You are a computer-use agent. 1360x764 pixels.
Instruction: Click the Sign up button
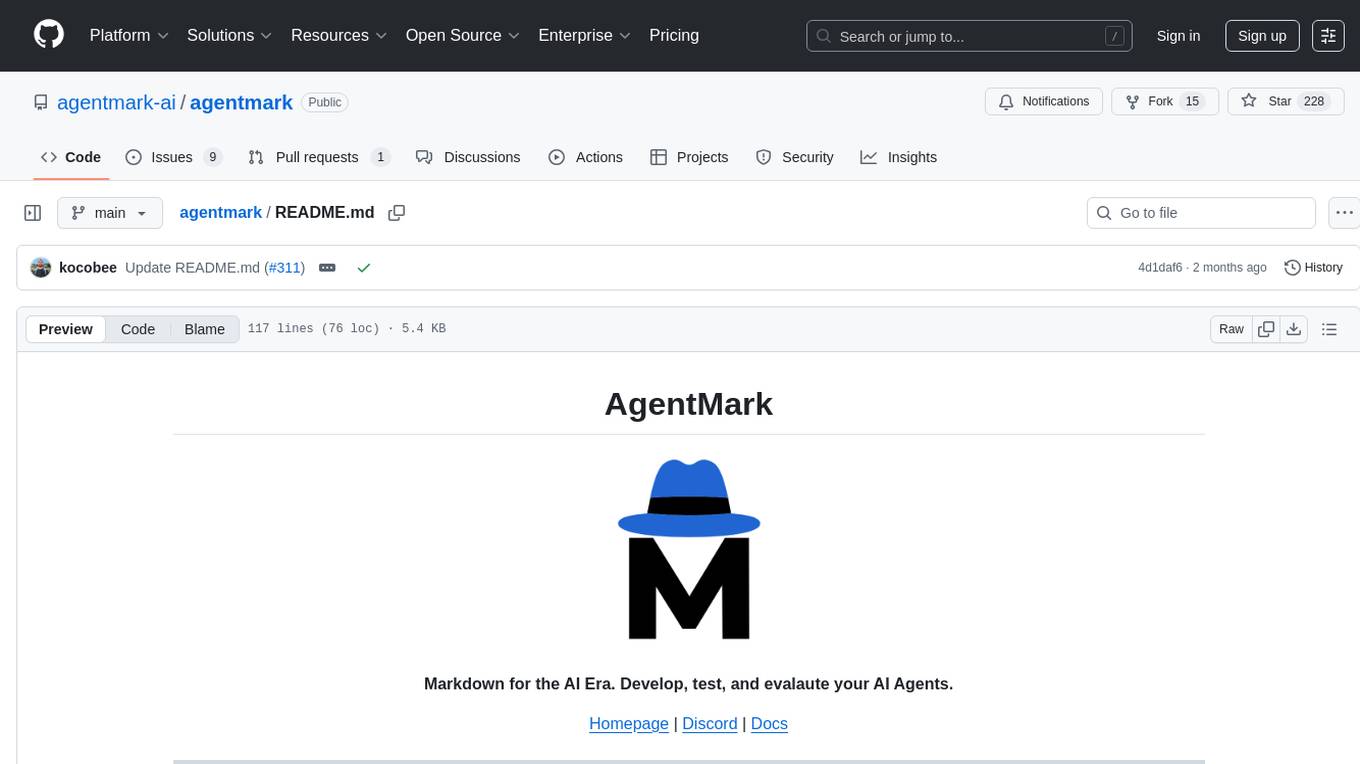[1262, 36]
